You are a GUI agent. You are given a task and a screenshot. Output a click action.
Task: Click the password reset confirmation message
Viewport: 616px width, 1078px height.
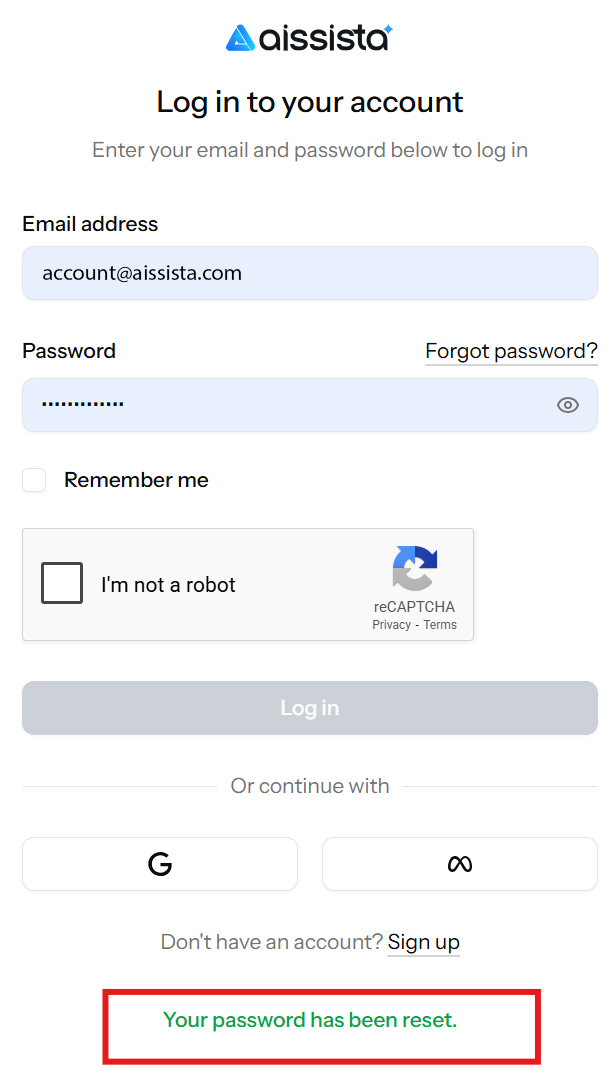coord(310,1020)
